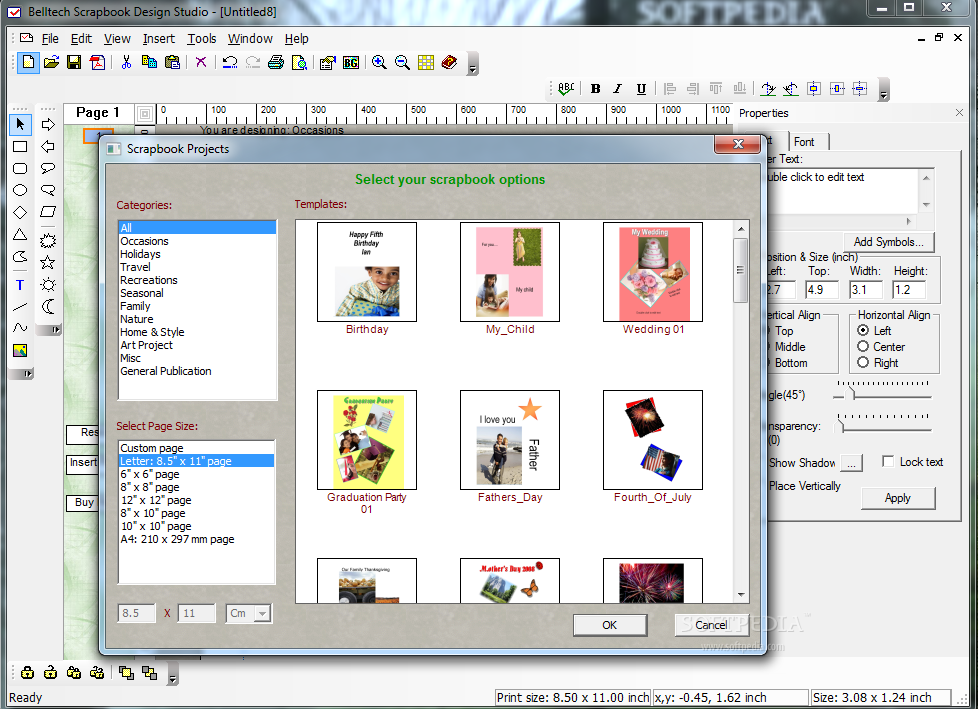Image resolution: width=978 pixels, height=709 pixels.
Task: Click the Copy toolbar icon
Action: click(149, 62)
